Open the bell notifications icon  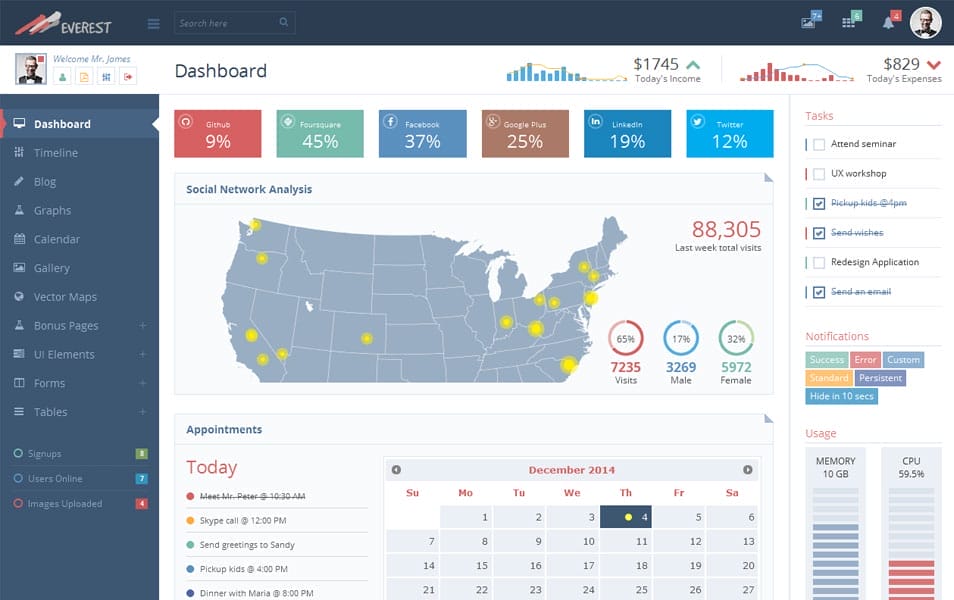coord(888,22)
